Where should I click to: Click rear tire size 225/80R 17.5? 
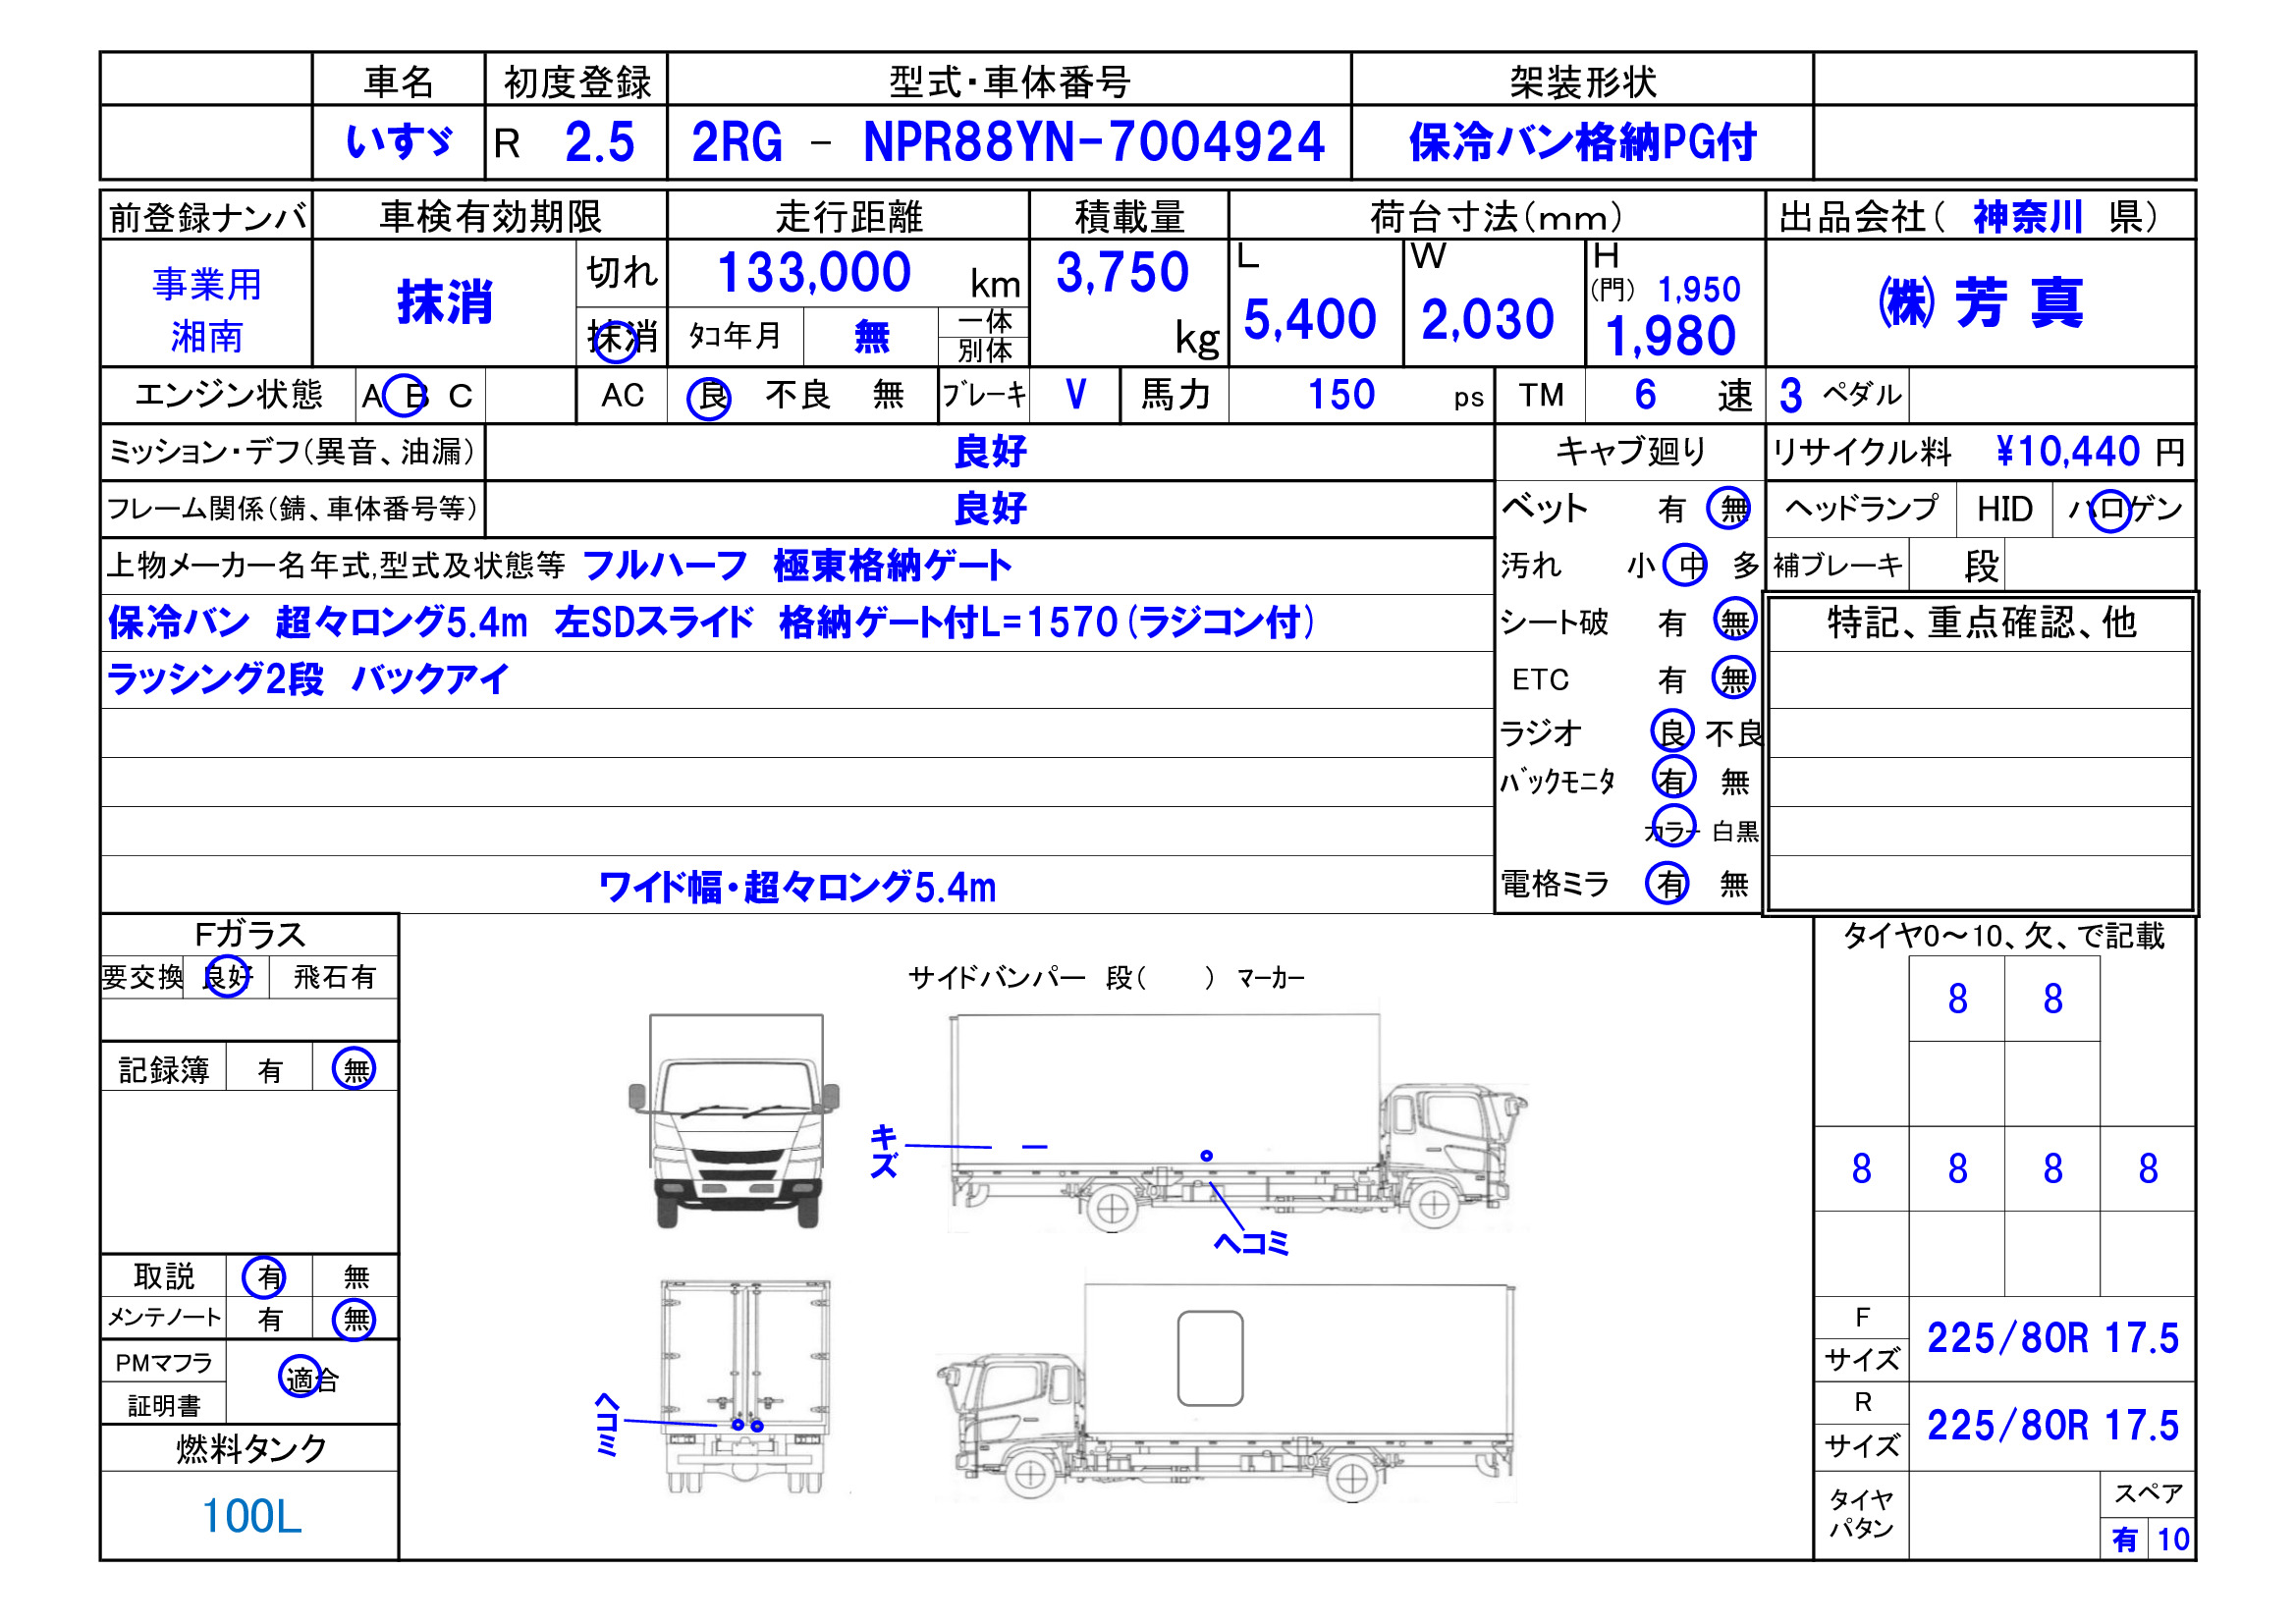(2052, 1426)
